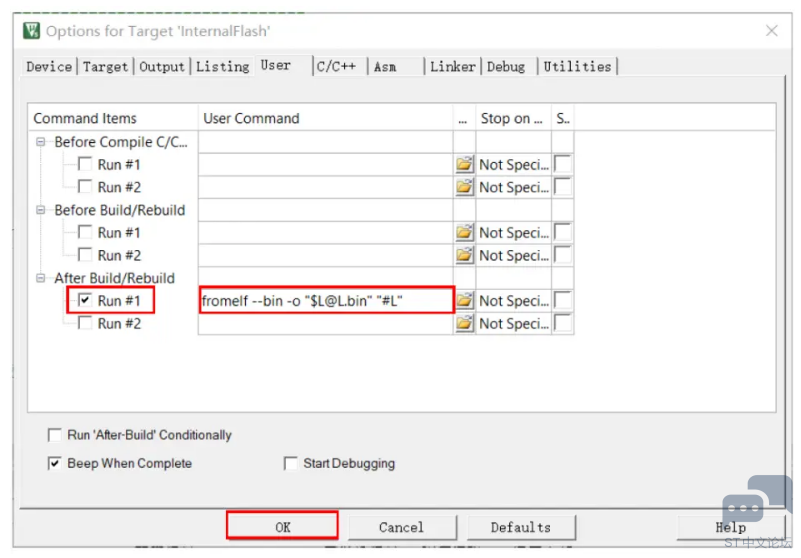Open Stop on dropdown for After Build Run #2
Image resolution: width=801 pixels, height=558 pixels.
point(513,323)
